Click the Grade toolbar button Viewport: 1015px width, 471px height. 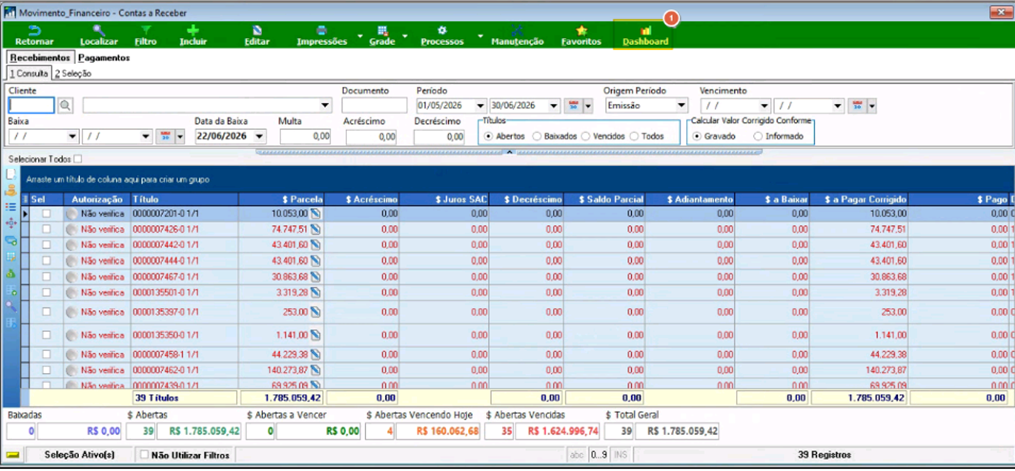pos(382,36)
